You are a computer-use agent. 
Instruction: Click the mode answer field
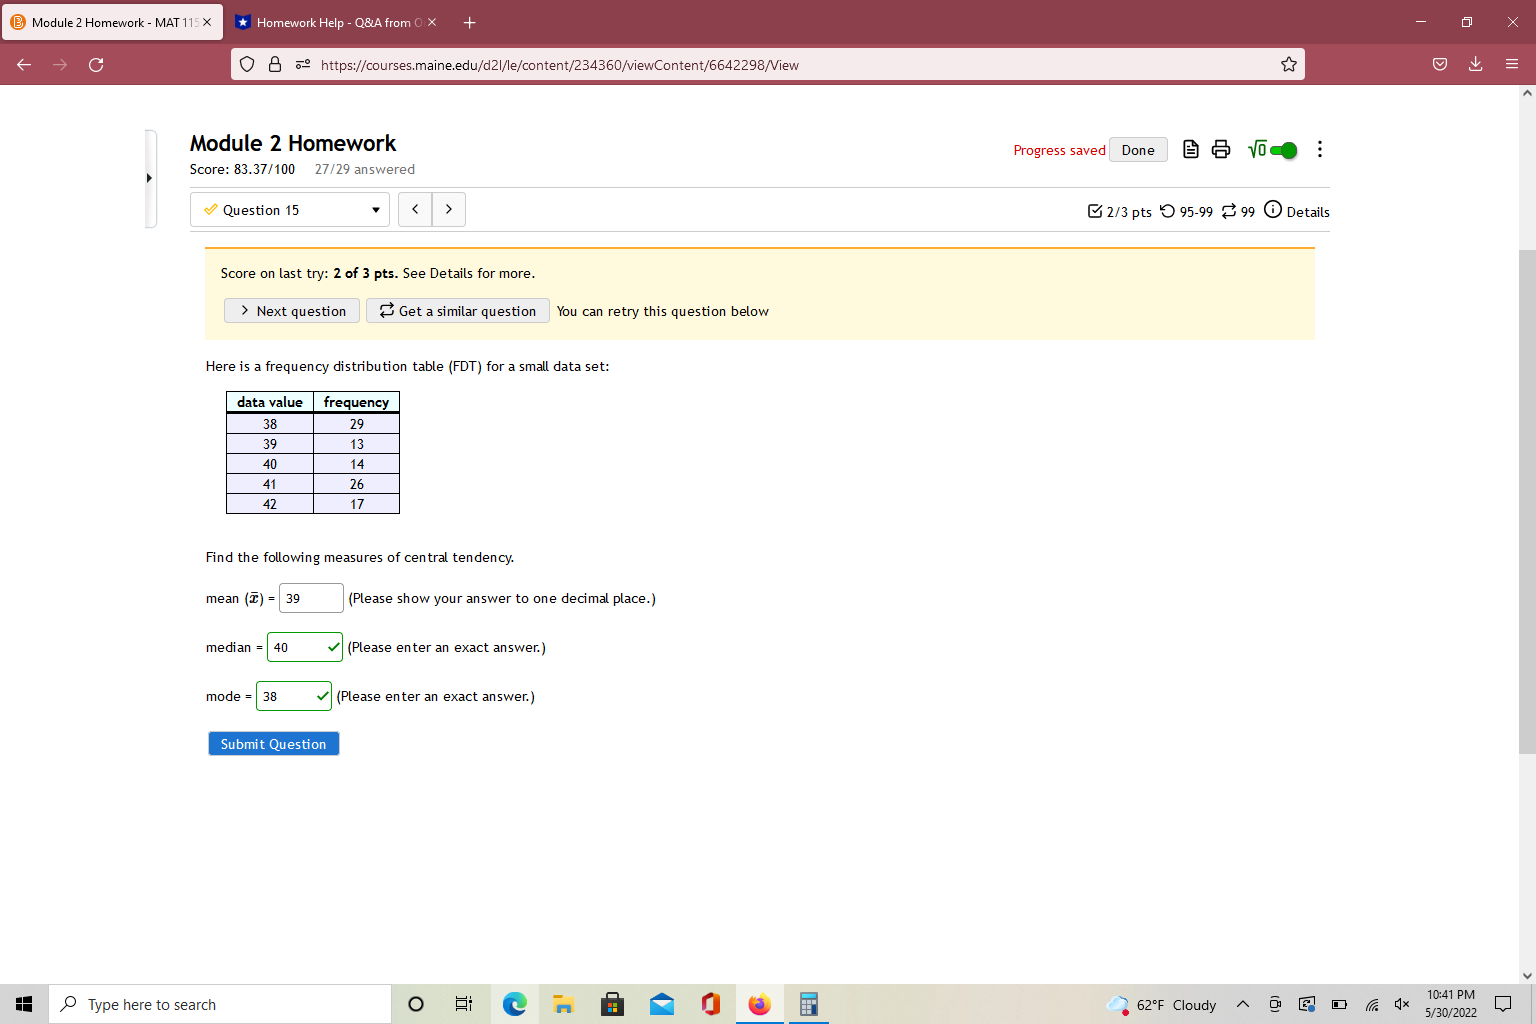click(x=294, y=696)
